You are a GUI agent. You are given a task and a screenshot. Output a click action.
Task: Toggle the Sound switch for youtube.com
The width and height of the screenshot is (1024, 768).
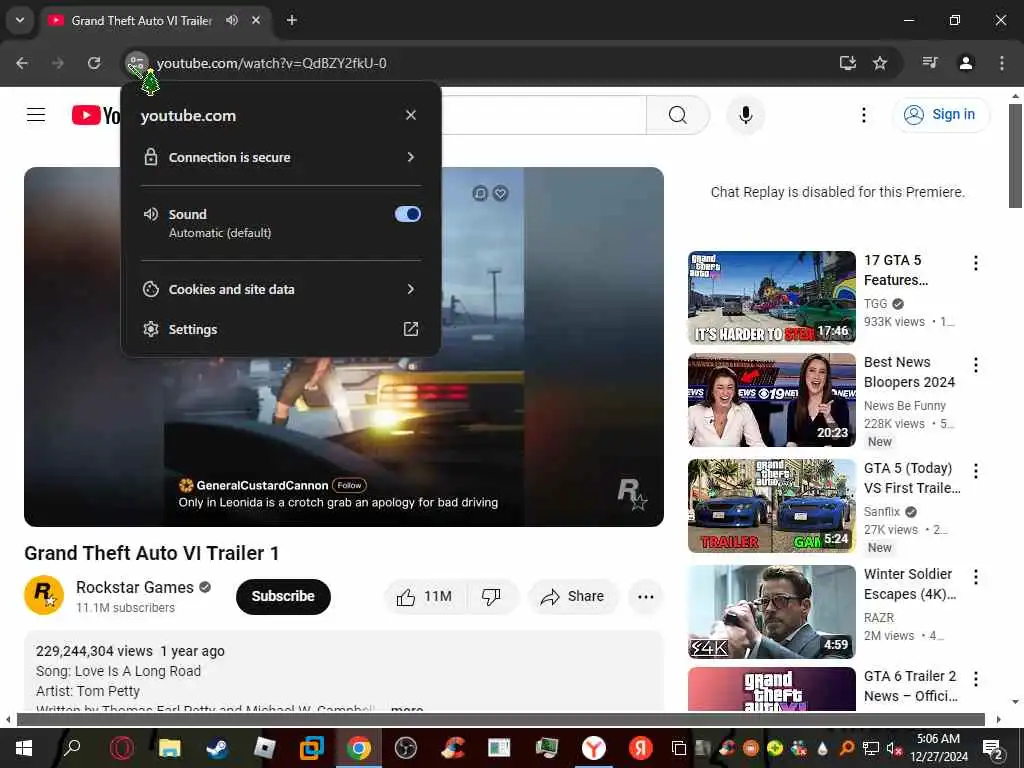pos(408,214)
